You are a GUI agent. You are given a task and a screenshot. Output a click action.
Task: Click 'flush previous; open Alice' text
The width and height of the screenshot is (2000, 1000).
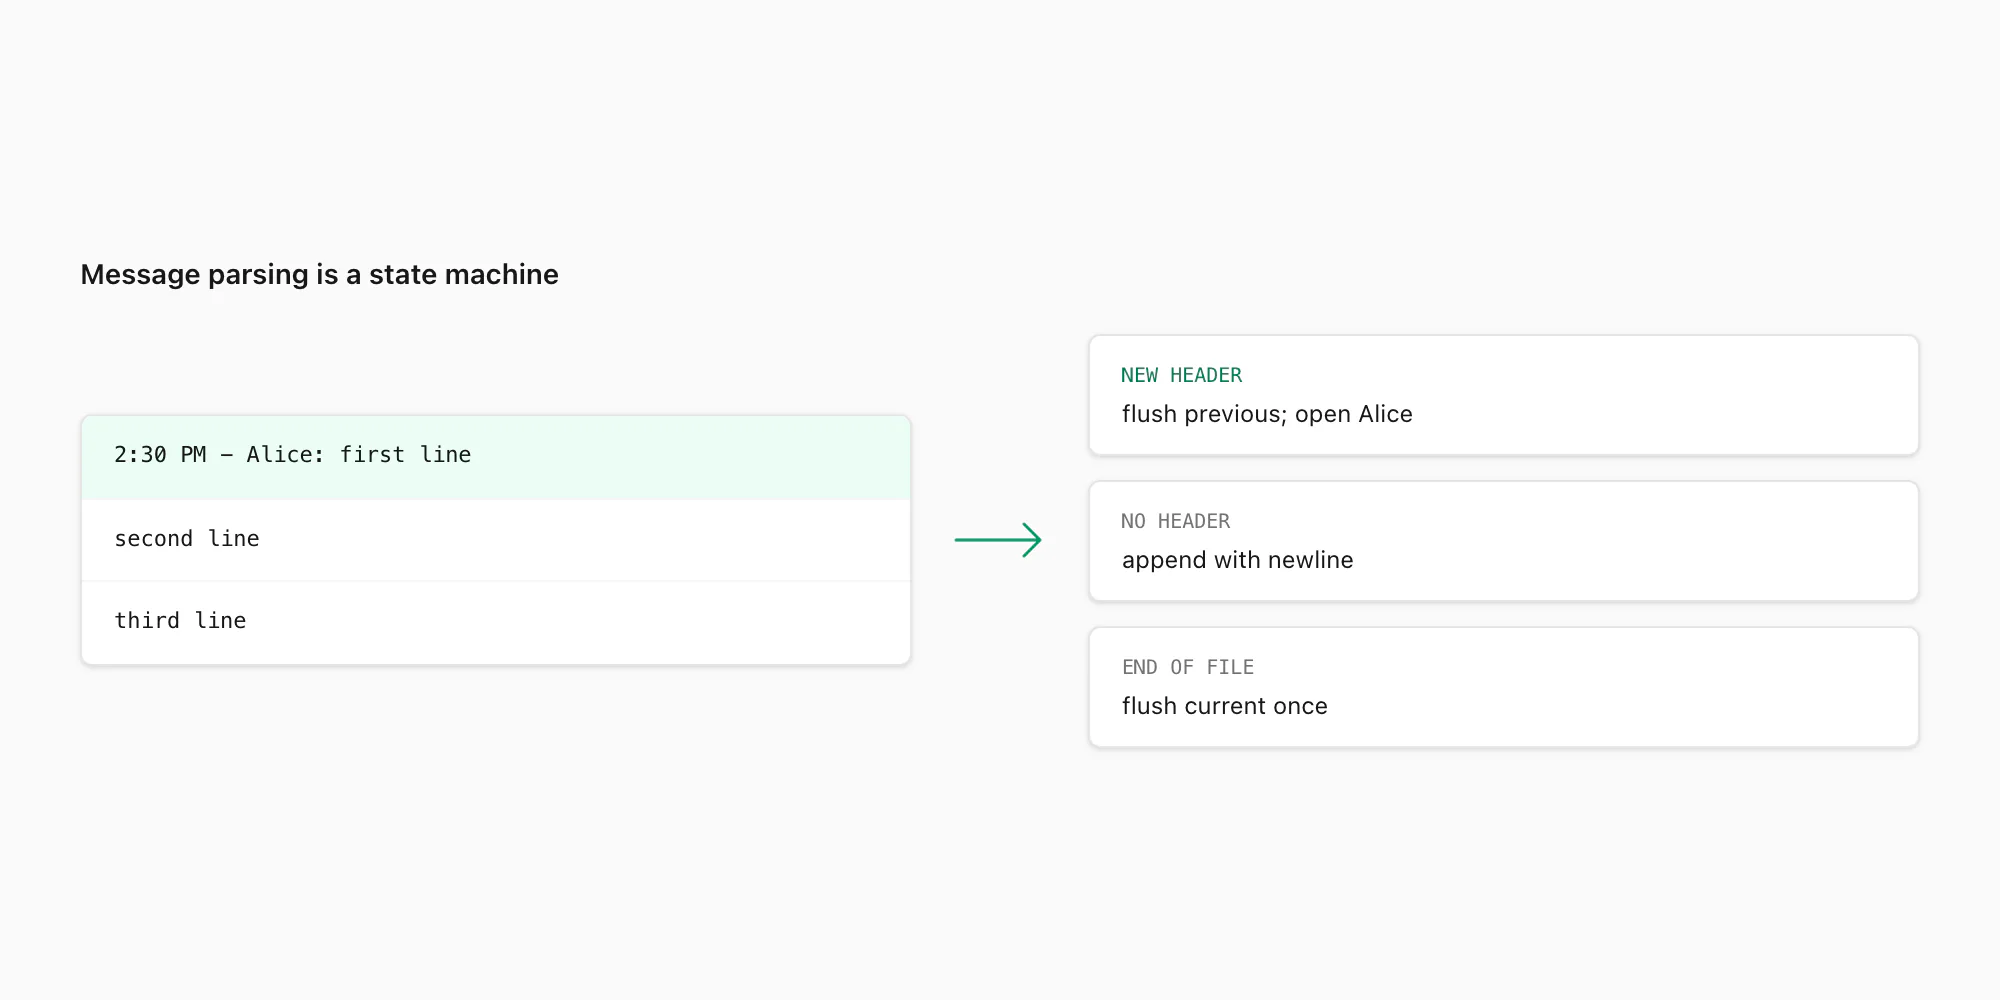click(1267, 414)
